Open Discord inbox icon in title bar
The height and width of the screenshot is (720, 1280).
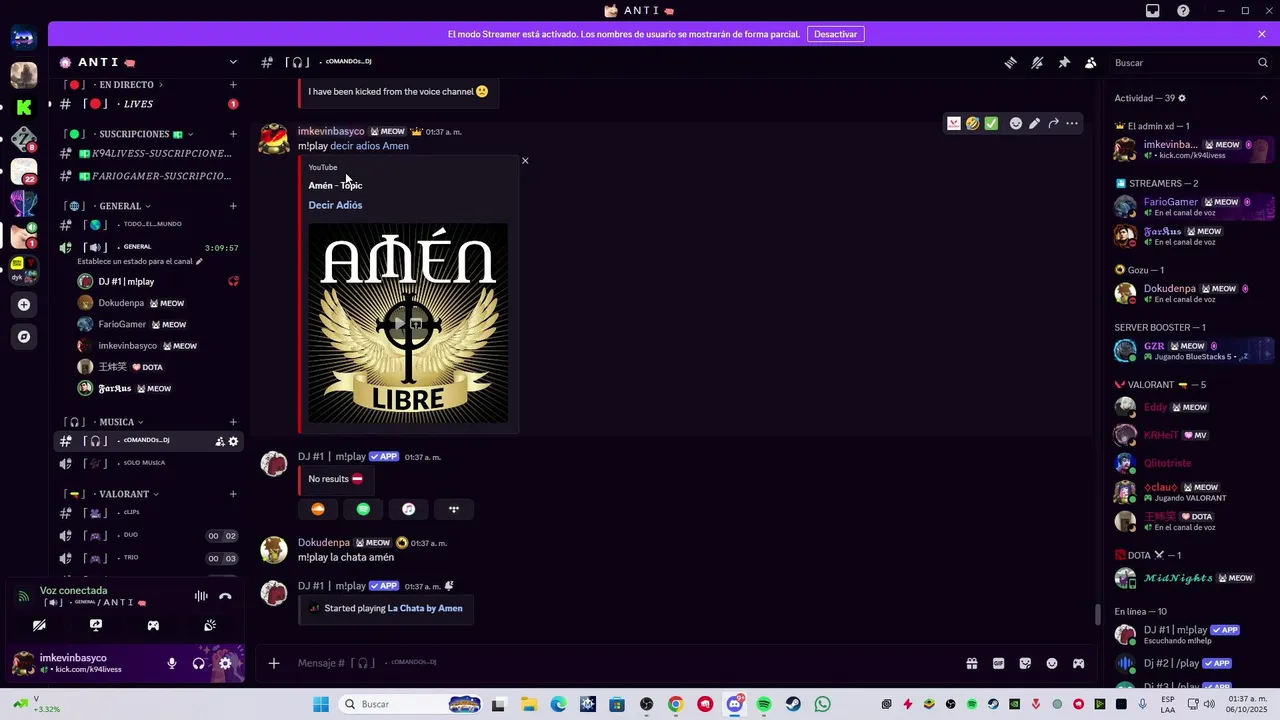click(x=1153, y=11)
